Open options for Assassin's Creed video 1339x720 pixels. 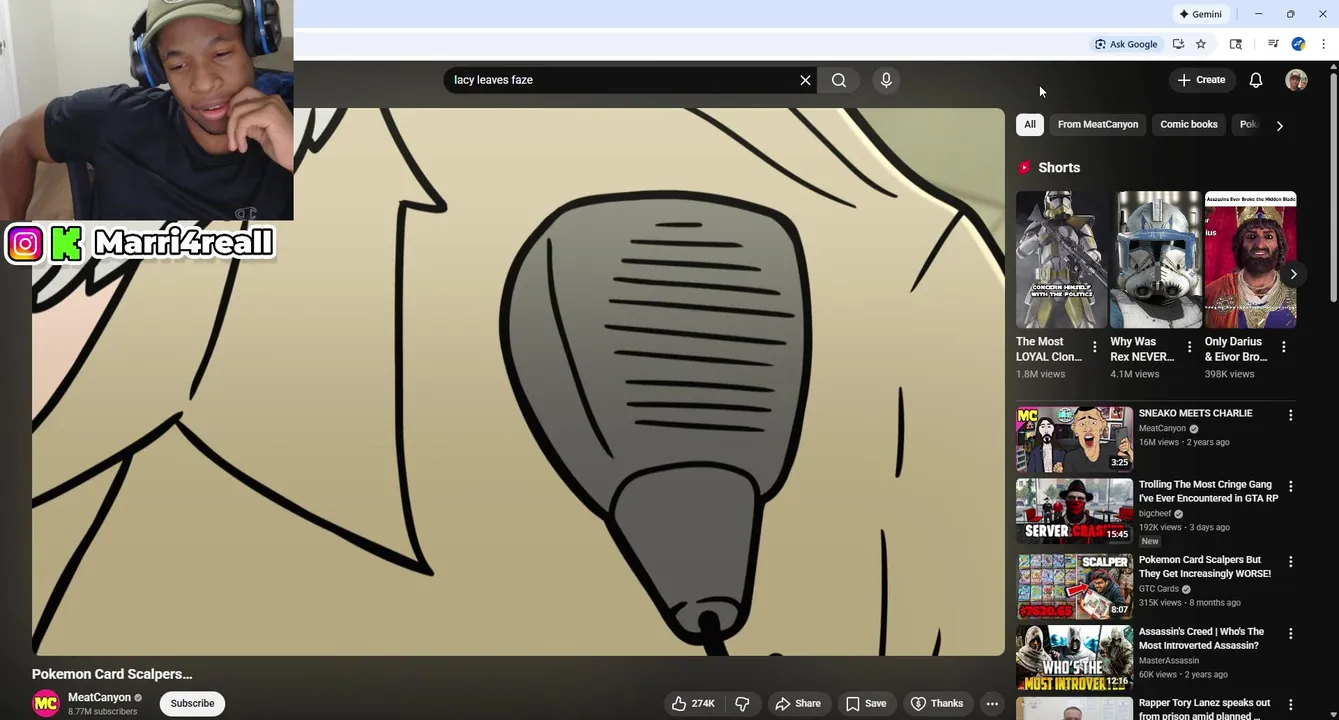coord(1290,634)
